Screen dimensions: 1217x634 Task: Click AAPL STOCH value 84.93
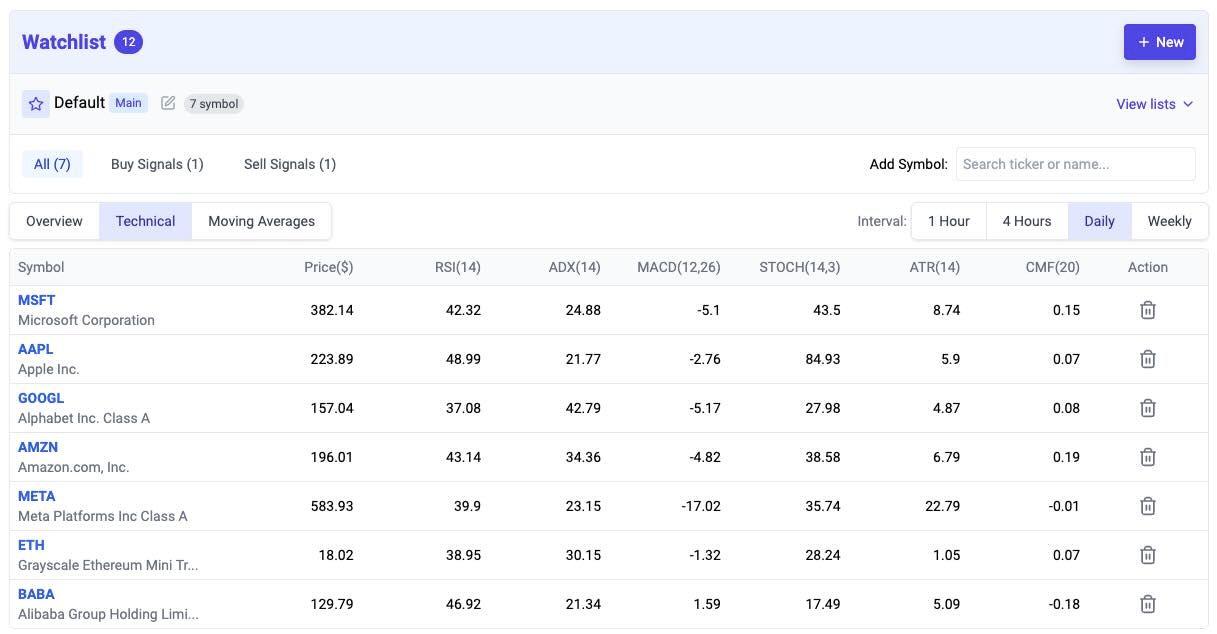[823, 359]
